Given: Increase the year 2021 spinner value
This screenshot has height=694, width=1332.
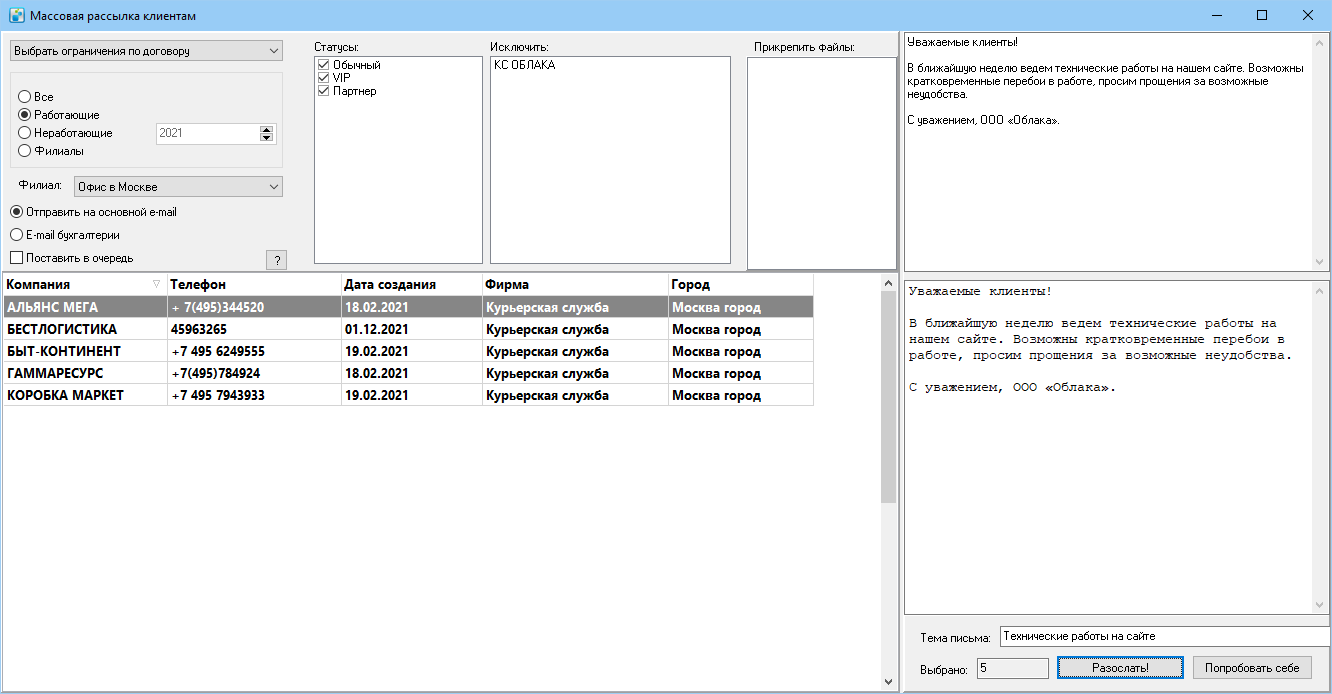Looking at the screenshot, I should [266, 129].
